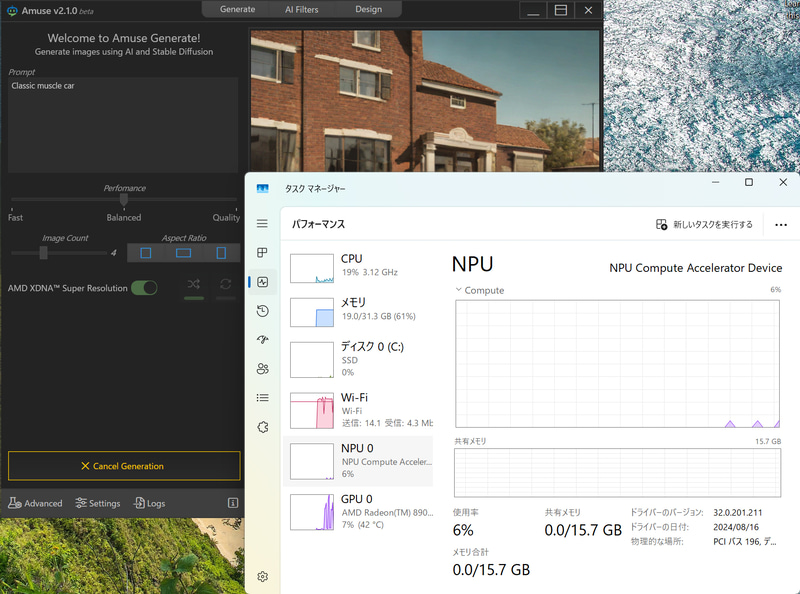800x594 pixels.
Task: Select ディスク 0 (C:) in performance list
Action: point(359,359)
